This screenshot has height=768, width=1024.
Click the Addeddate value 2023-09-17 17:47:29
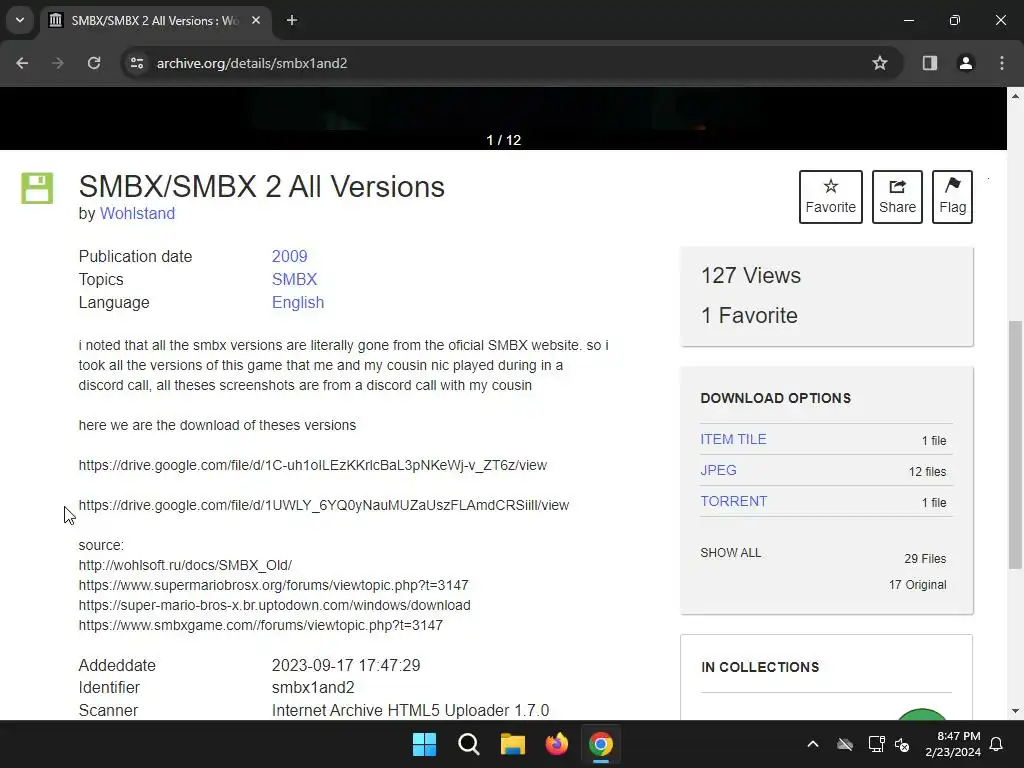tap(346, 665)
